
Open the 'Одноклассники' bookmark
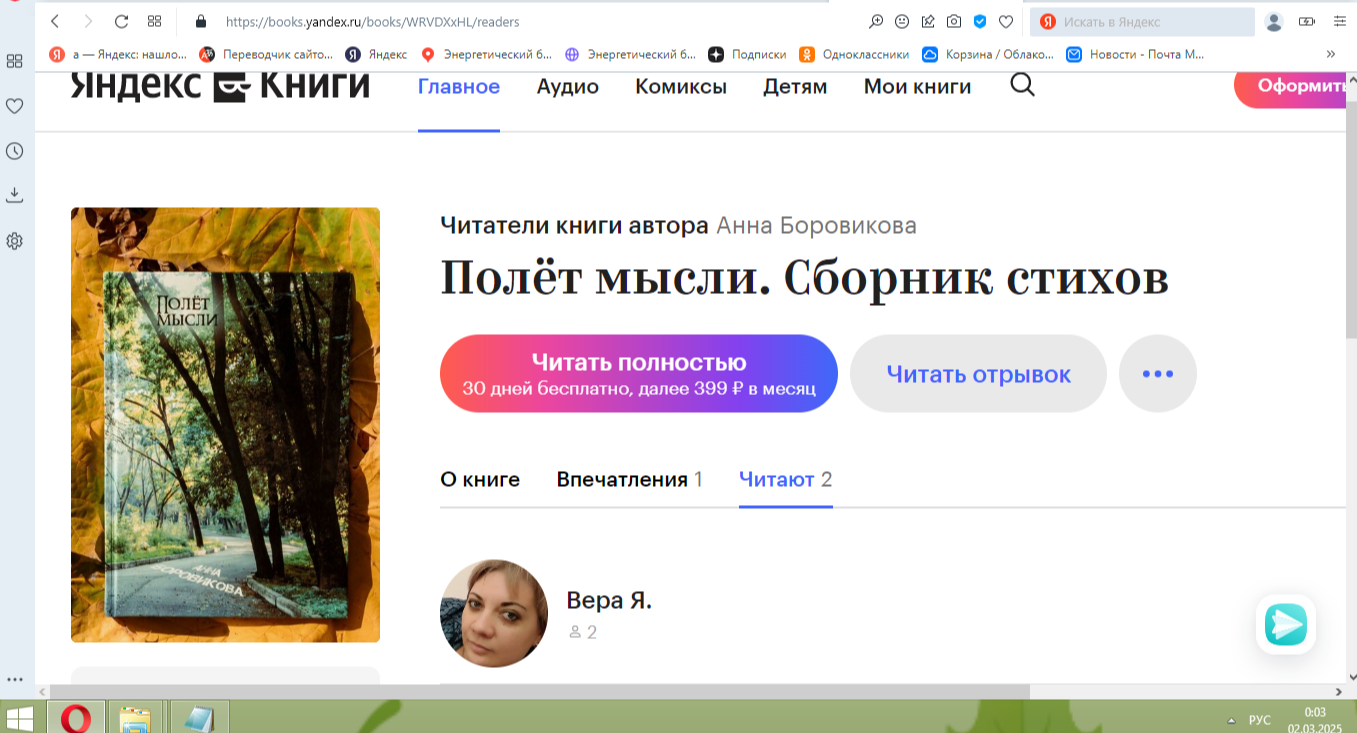click(854, 54)
